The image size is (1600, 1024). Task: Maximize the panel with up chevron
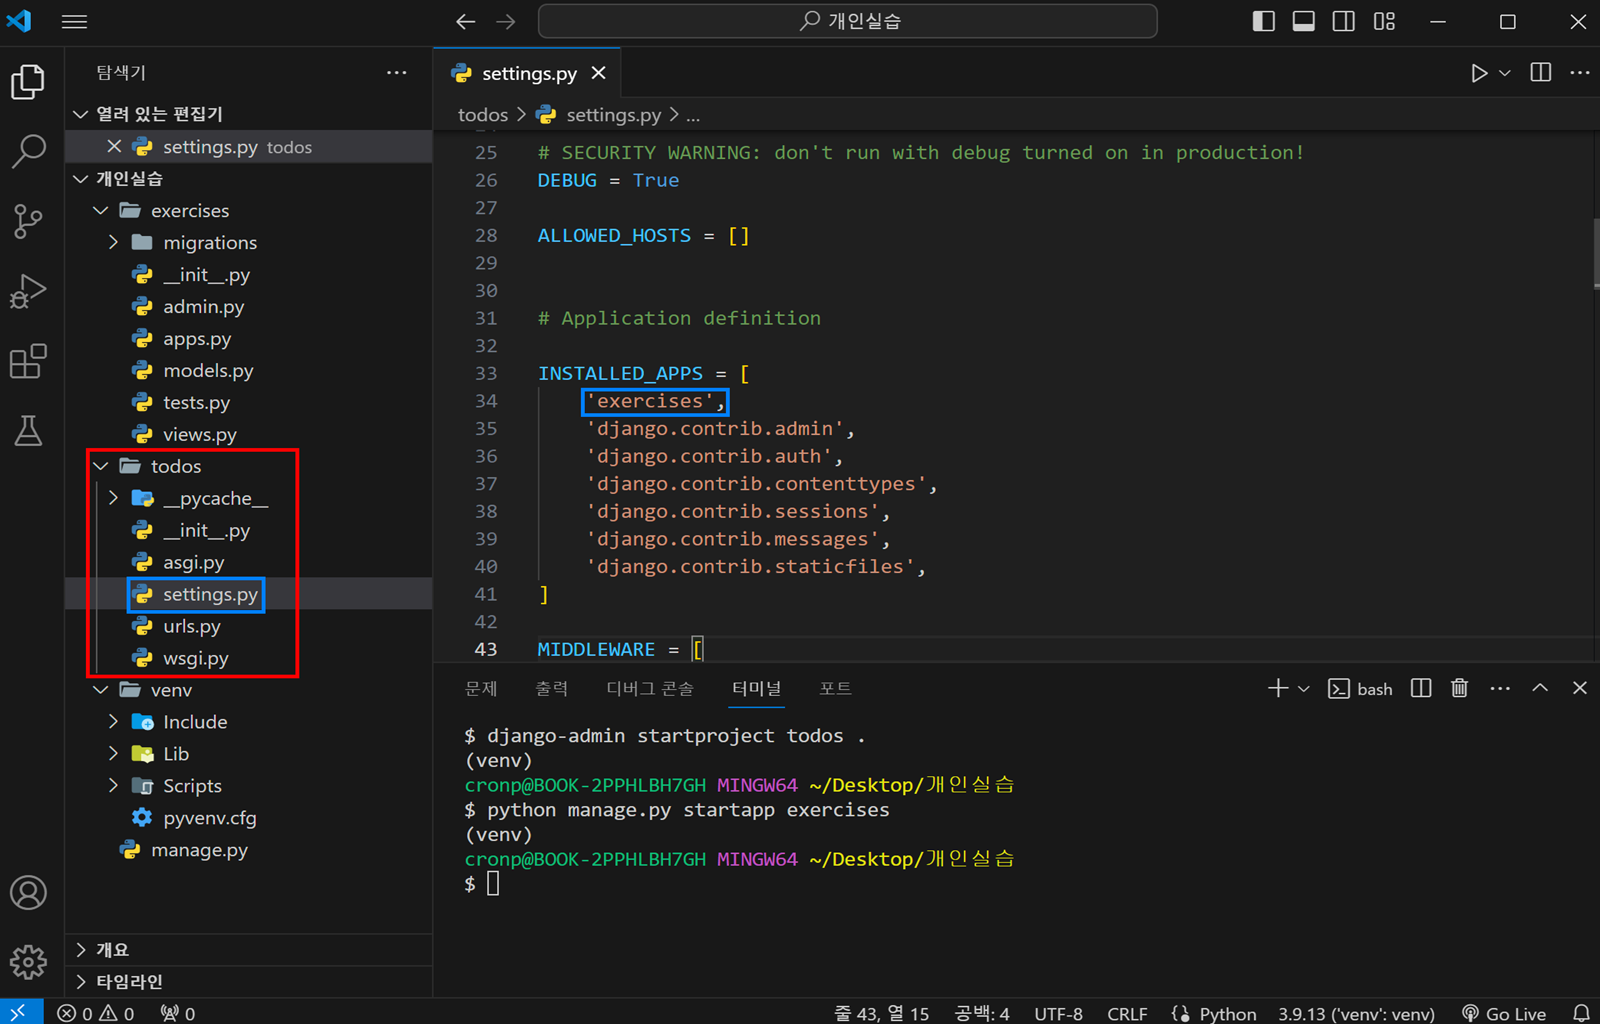coord(1540,688)
